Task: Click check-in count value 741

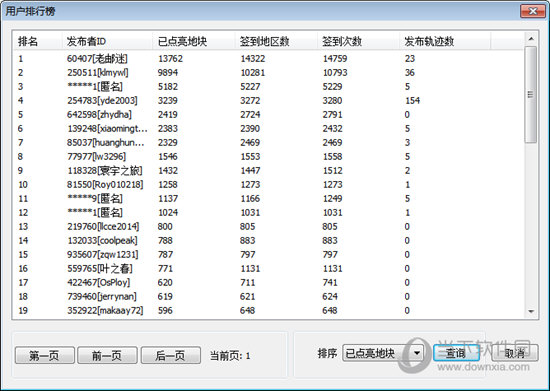Action: click(330, 283)
